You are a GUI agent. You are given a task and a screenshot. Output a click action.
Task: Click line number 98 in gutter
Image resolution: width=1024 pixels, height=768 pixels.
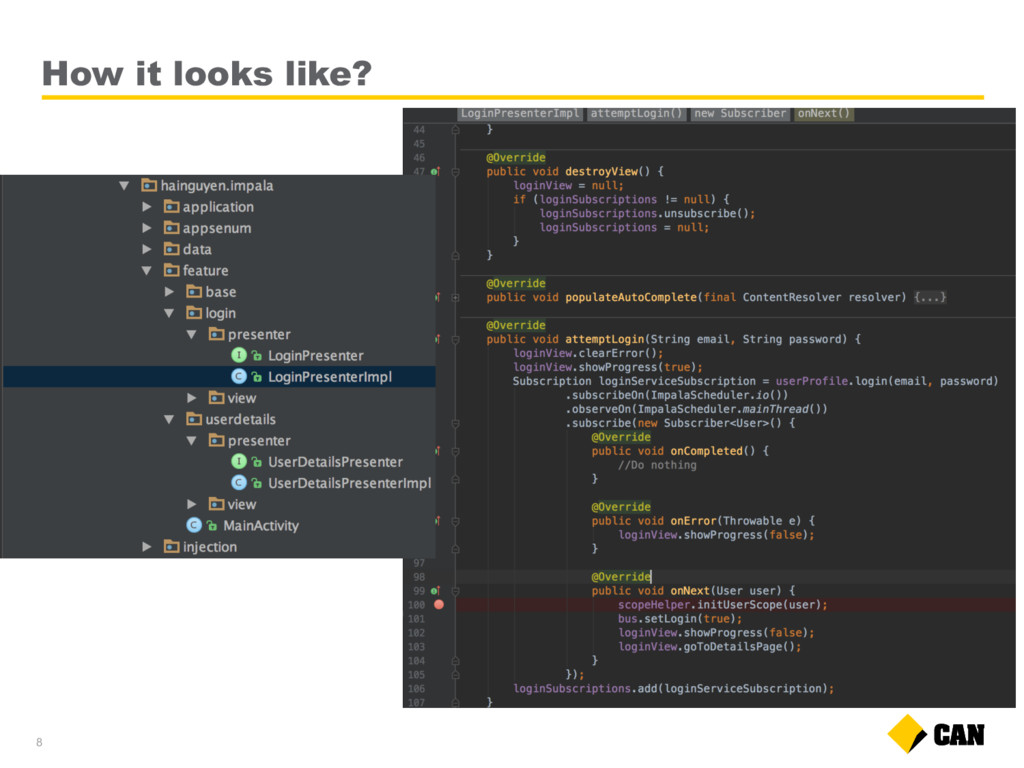click(x=419, y=577)
